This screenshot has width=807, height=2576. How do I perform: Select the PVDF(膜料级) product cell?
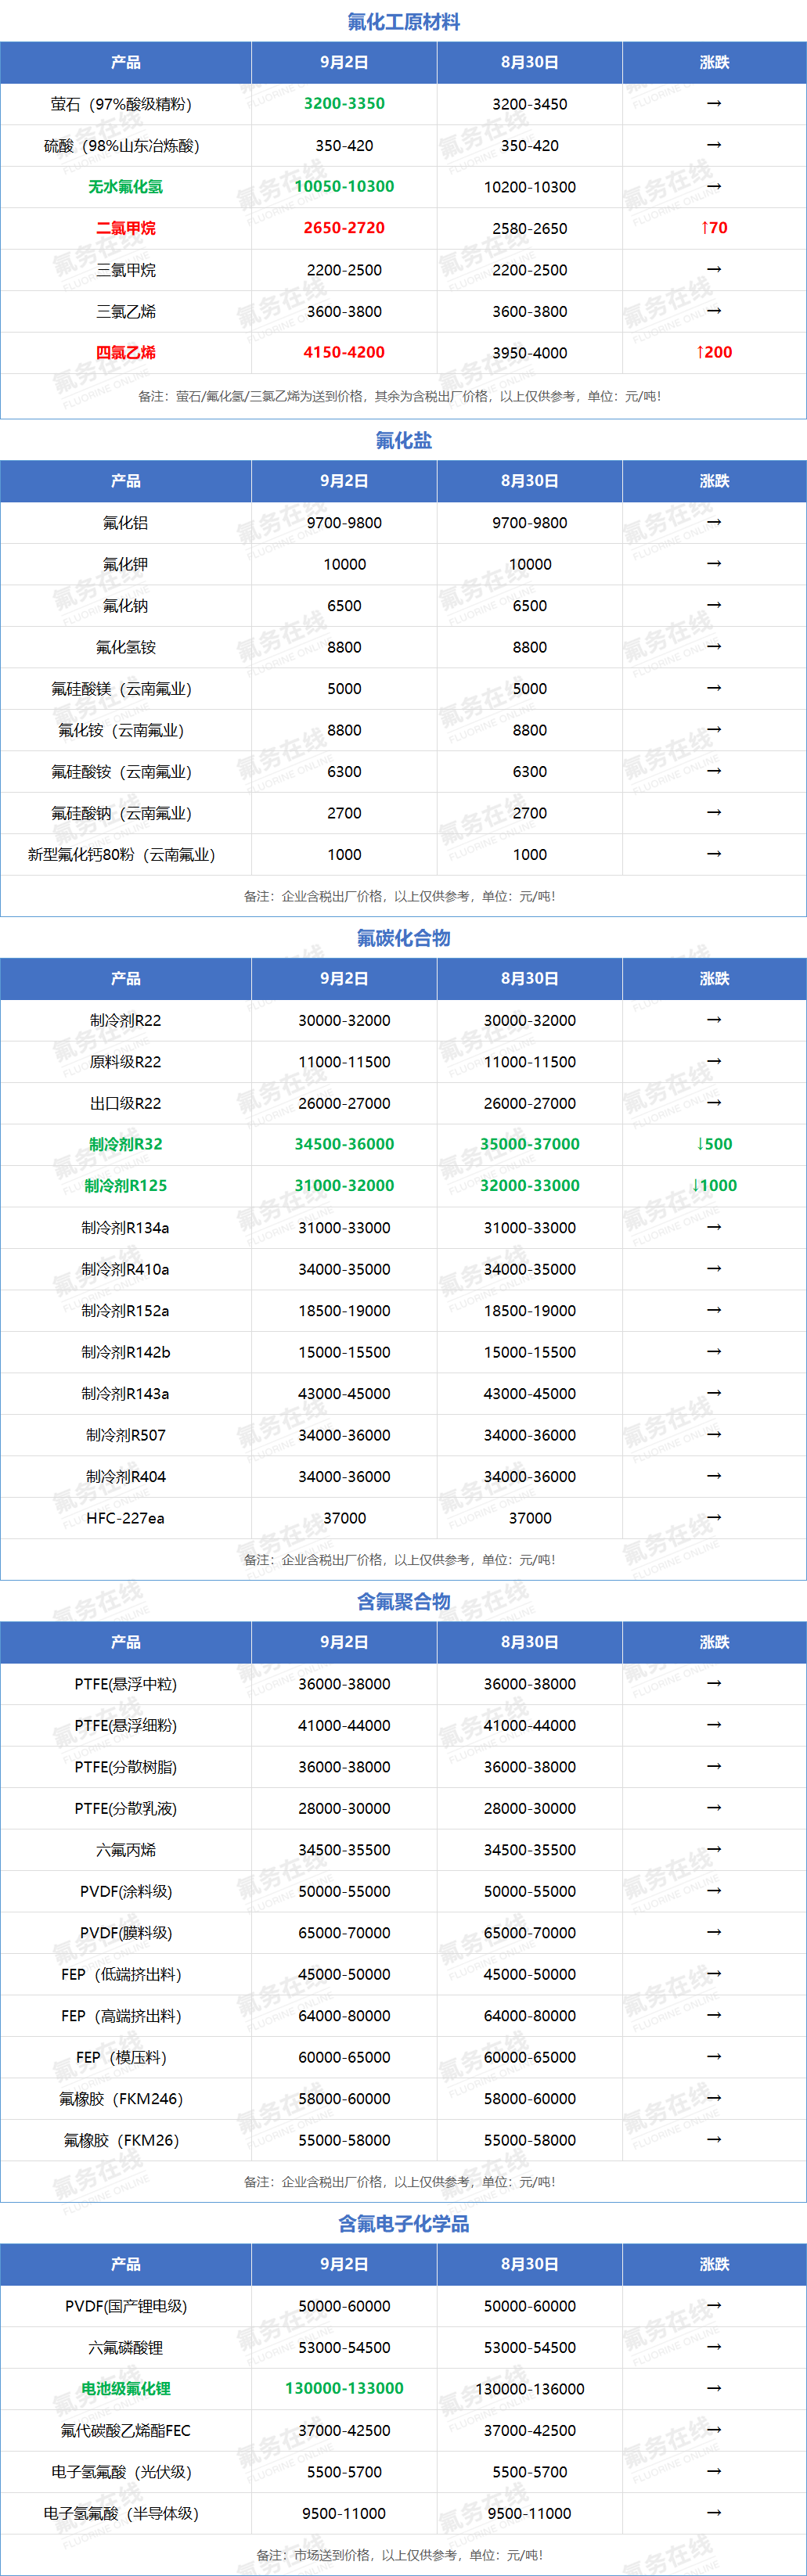[x=126, y=1933]
